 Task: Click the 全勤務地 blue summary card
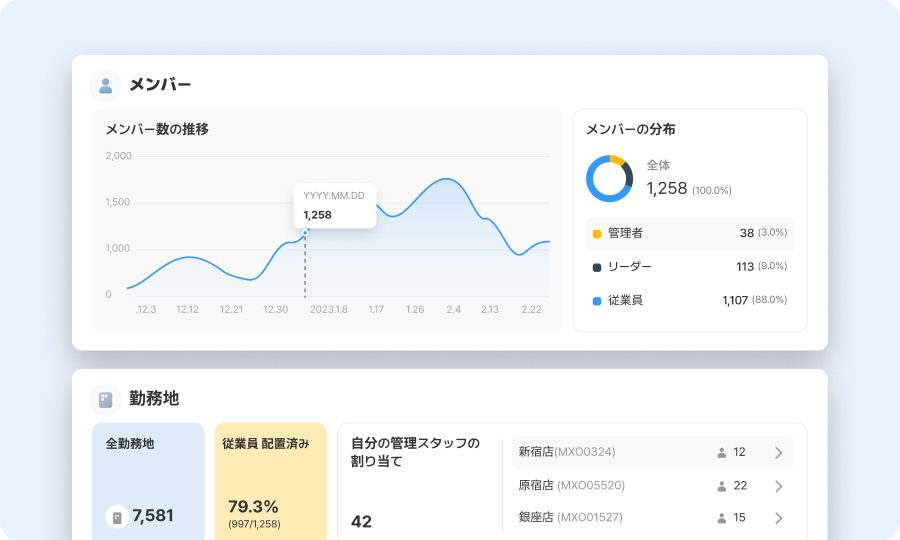[148, 481]
